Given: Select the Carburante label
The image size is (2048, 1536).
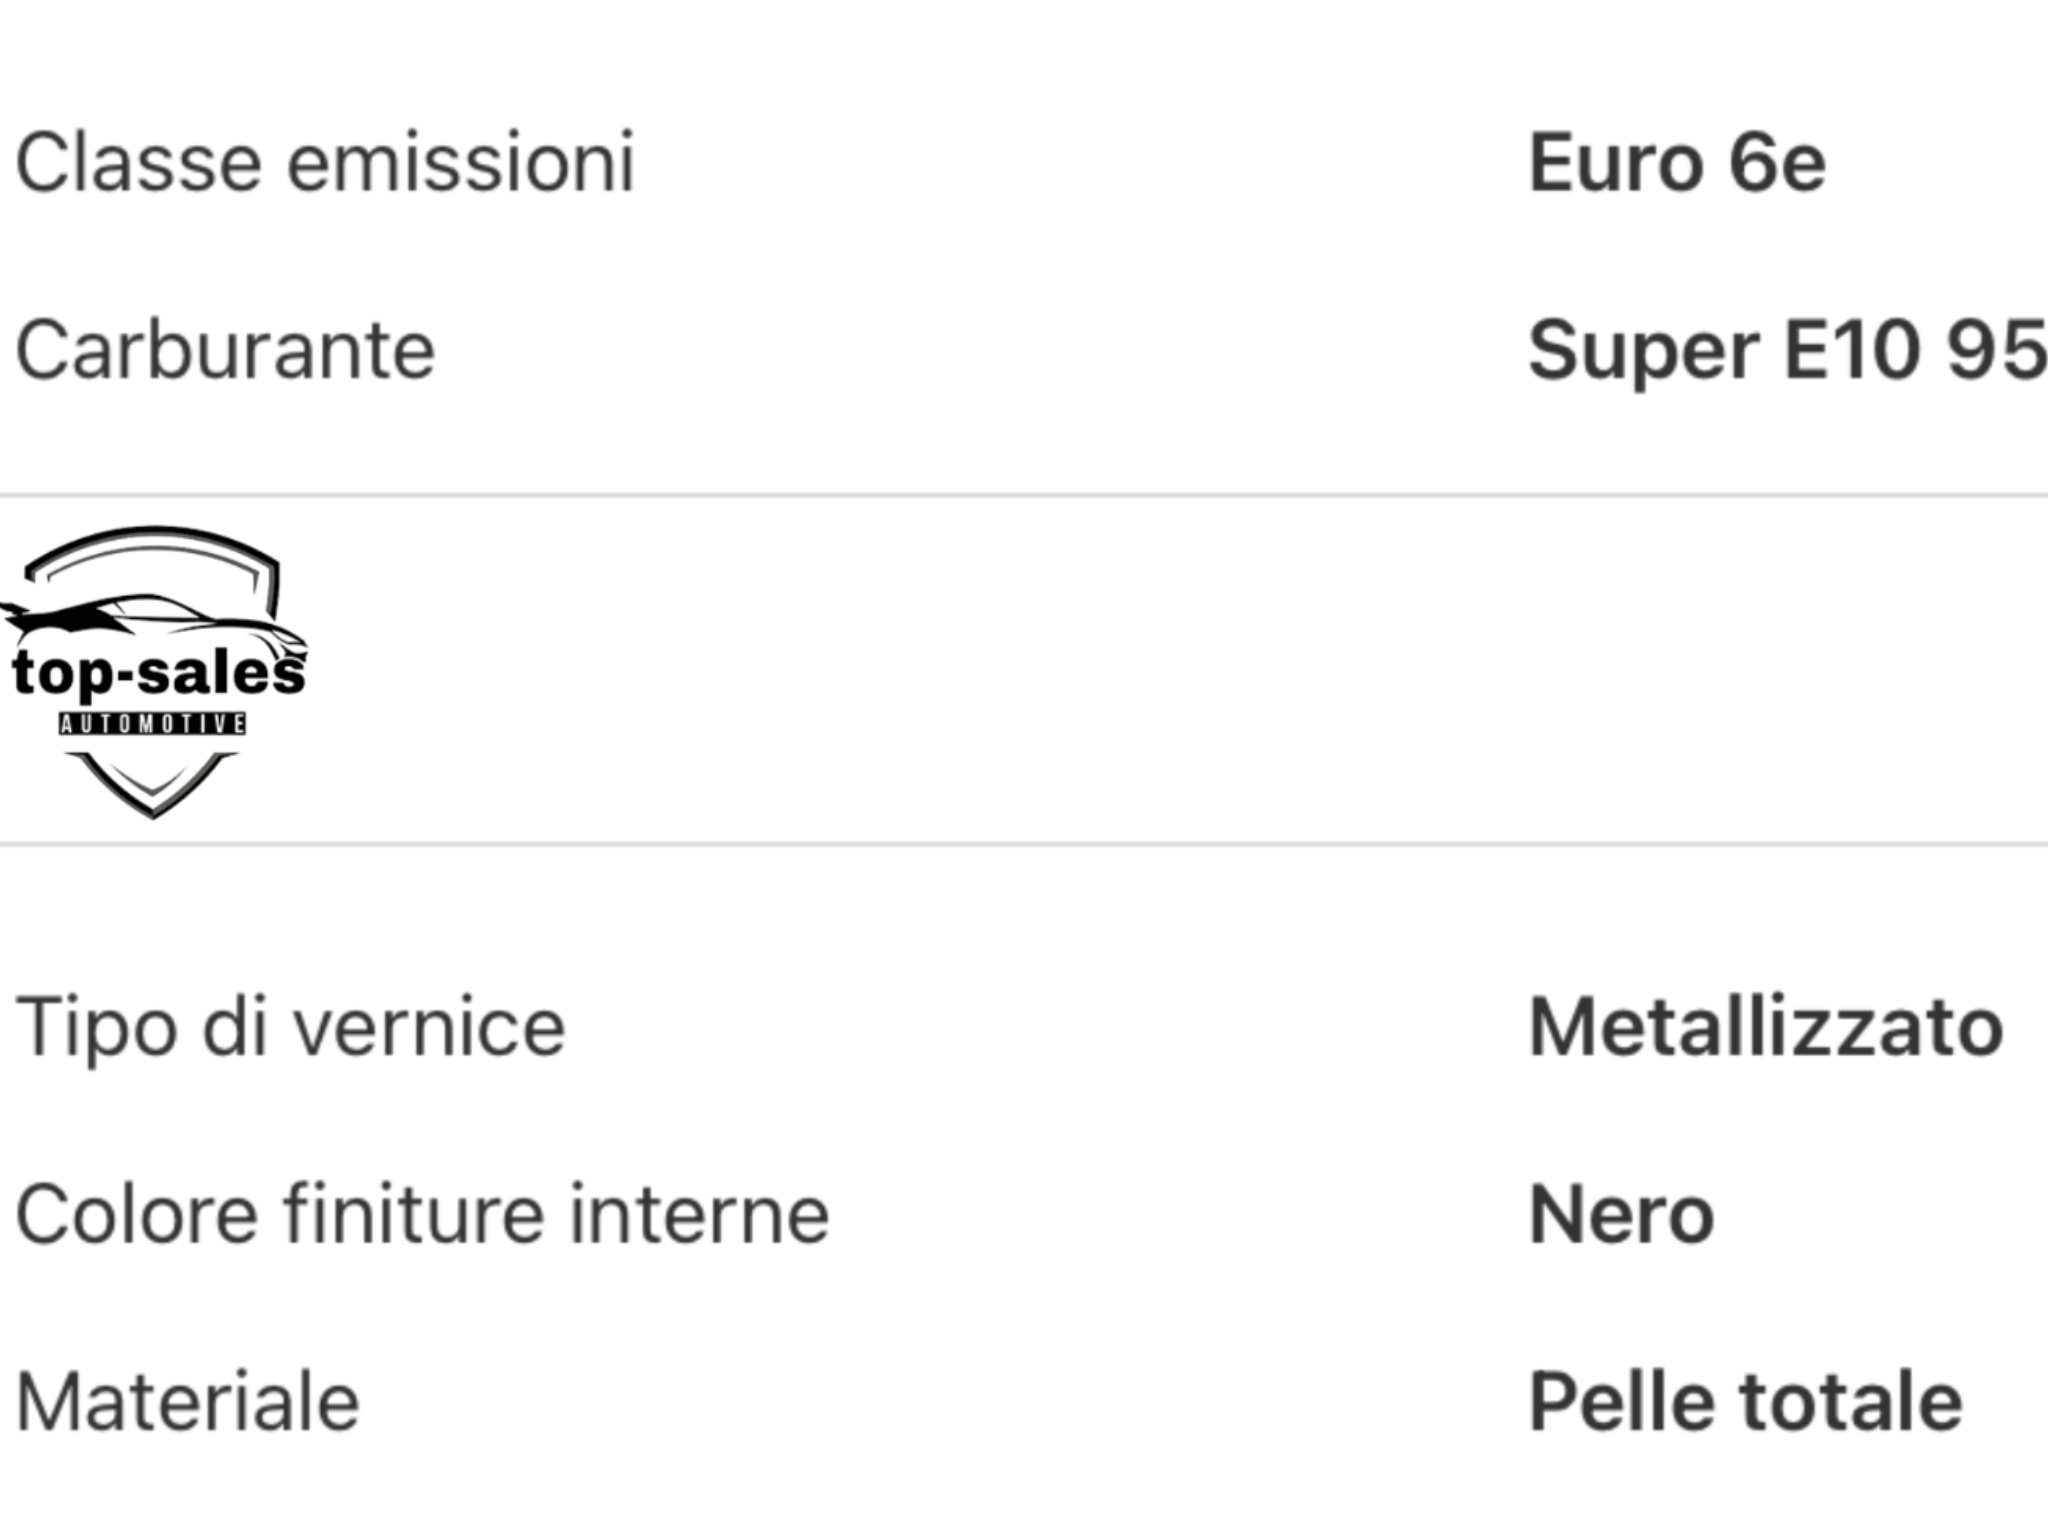Looking at the screenshot, I should (226, 351).
